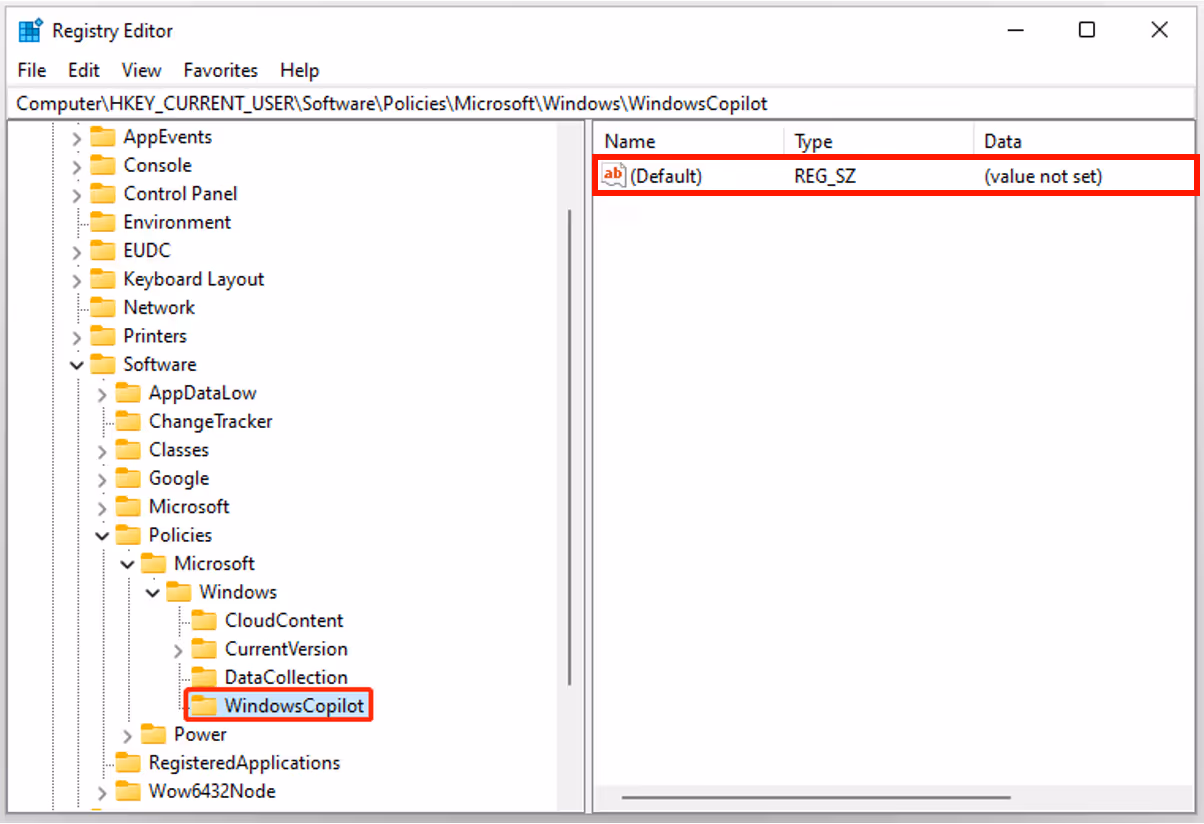Click the CloudContent folder icon
Screen dimensions: 1204x824
(x=204, y=620)
